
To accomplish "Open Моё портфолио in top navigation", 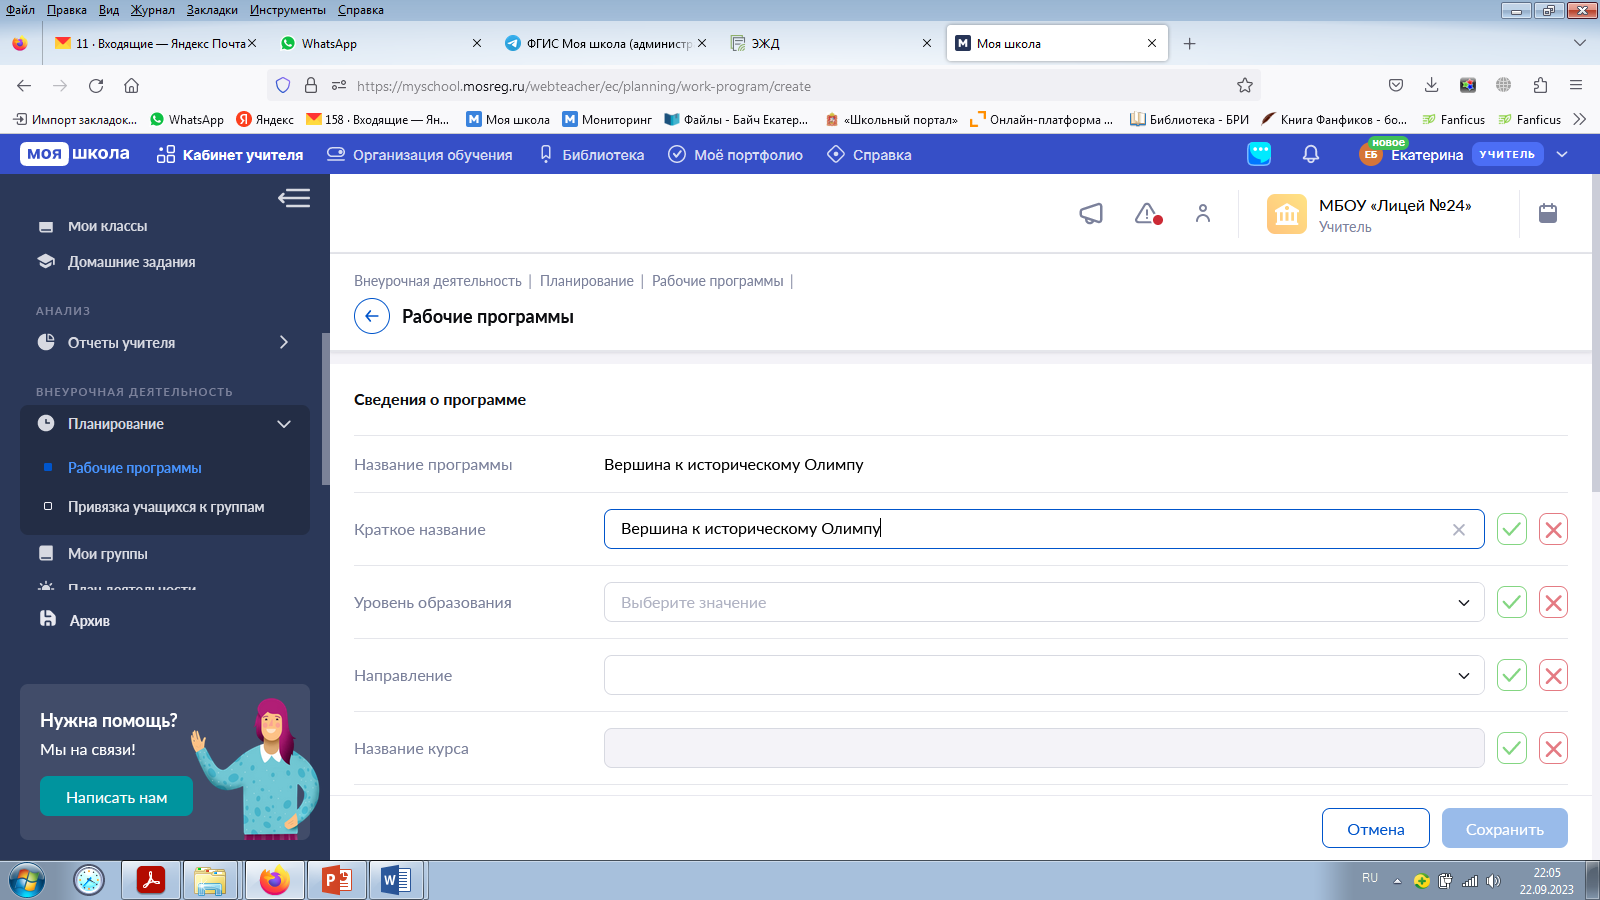I will pos(735,155).
